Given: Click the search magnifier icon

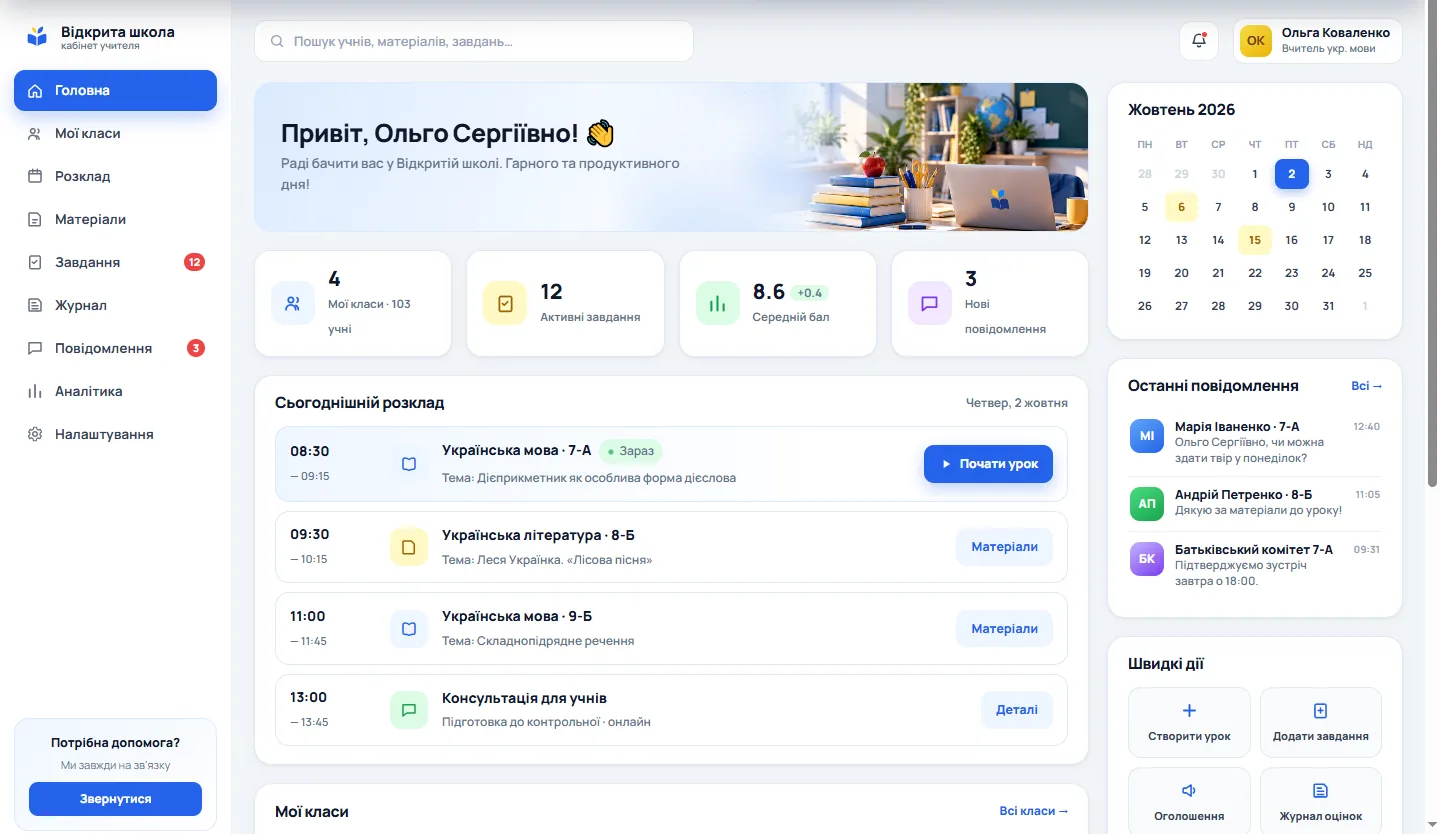Looking at the screenshot, I should [x=275, y=42].
